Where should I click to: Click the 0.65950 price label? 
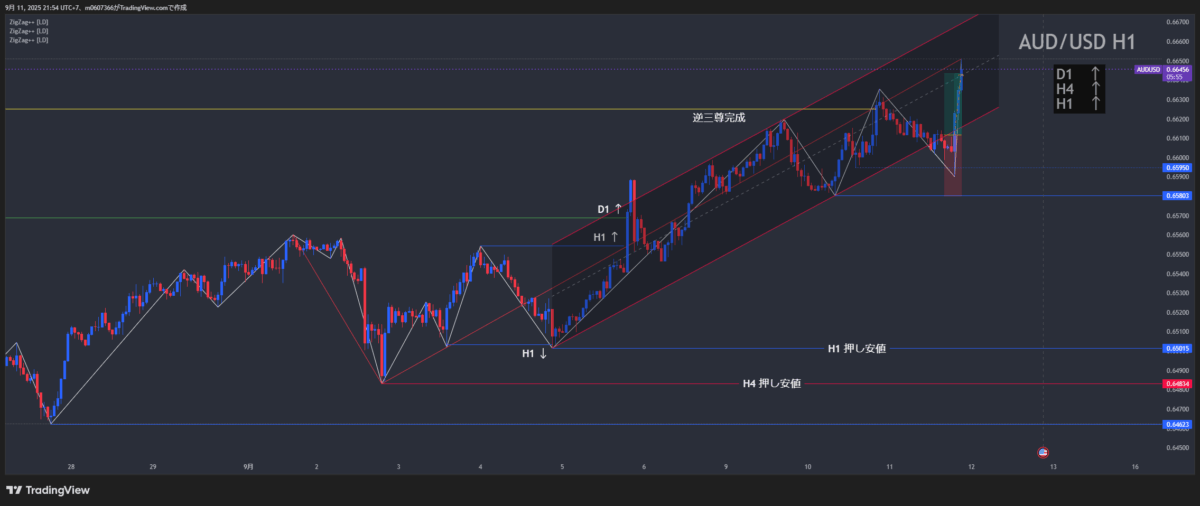click(1176, 168)
